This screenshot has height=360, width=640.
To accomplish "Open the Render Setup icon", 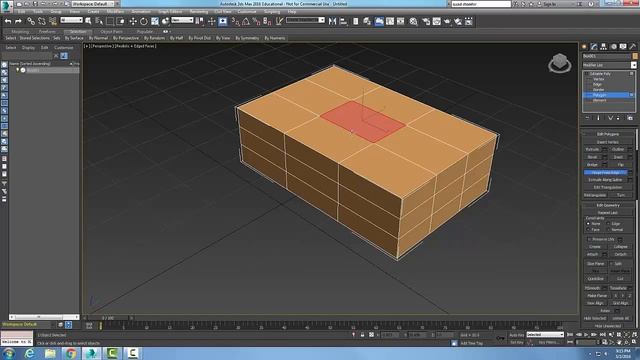I will coord(426,21).
